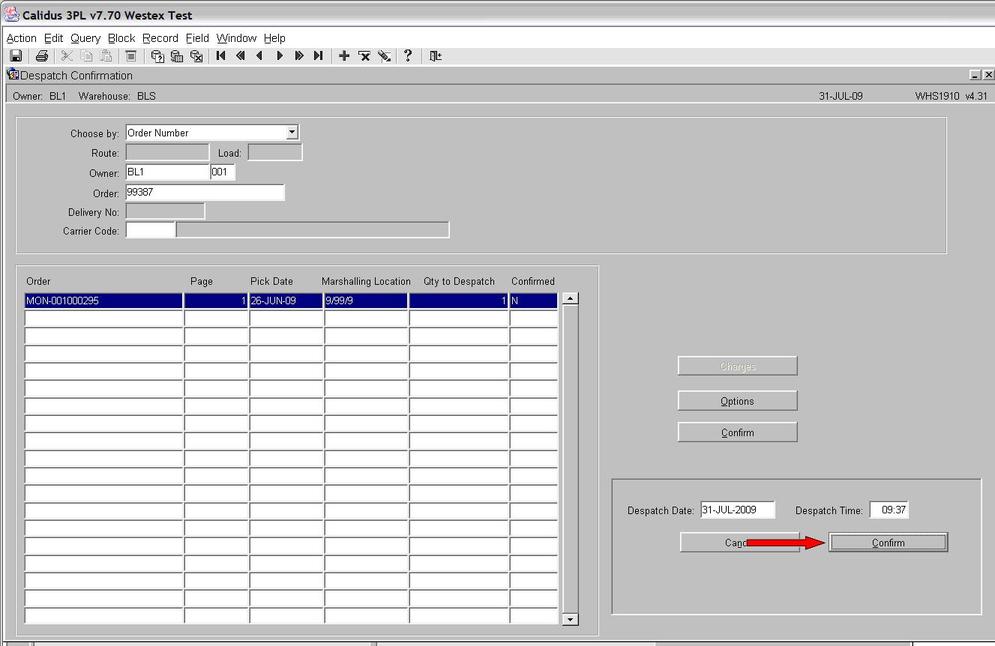Viewport: 995px width, 646px height.
Task: Click scroll up arrow of order list
Action: 570,298
